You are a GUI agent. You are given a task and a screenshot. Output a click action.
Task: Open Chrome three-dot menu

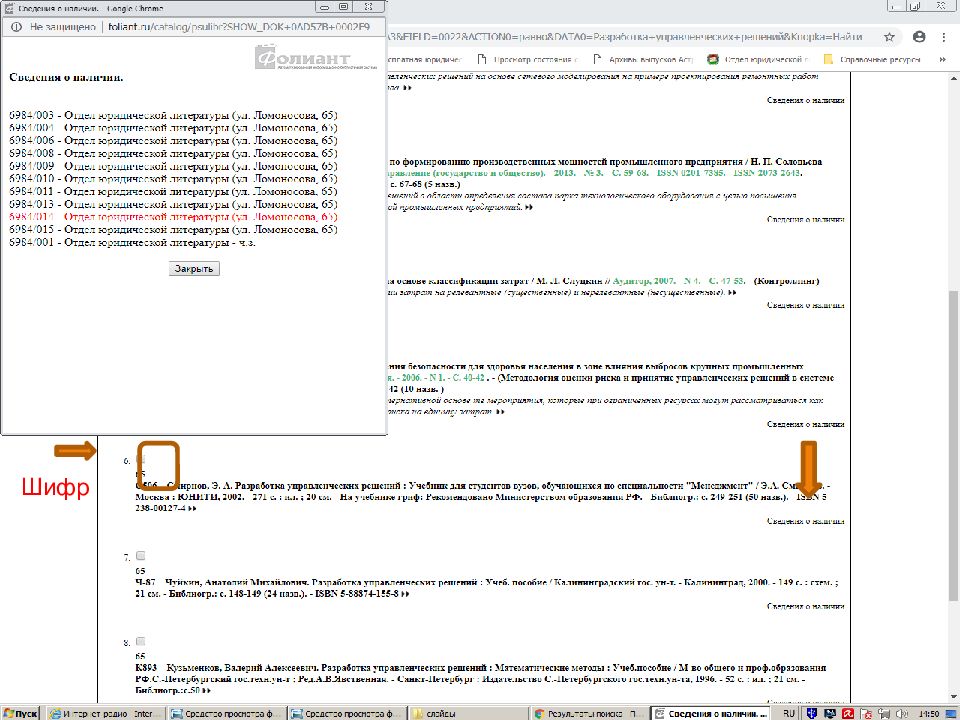(x=944, y=36)
